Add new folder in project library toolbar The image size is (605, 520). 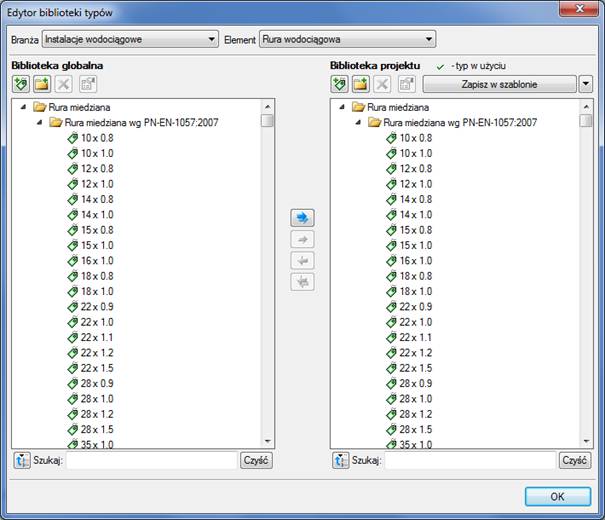point(361,84)
